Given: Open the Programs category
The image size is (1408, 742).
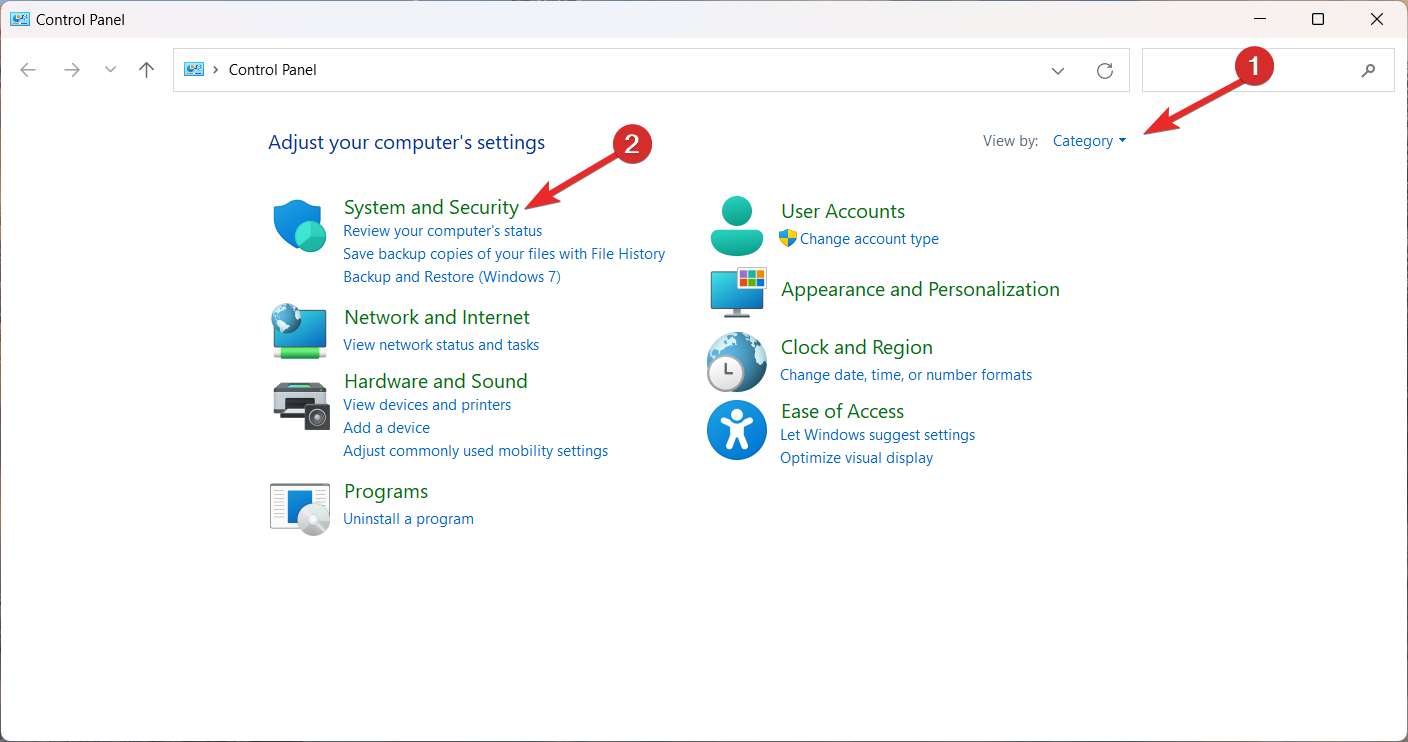Looking at the screenshot, I should [386, 491].
